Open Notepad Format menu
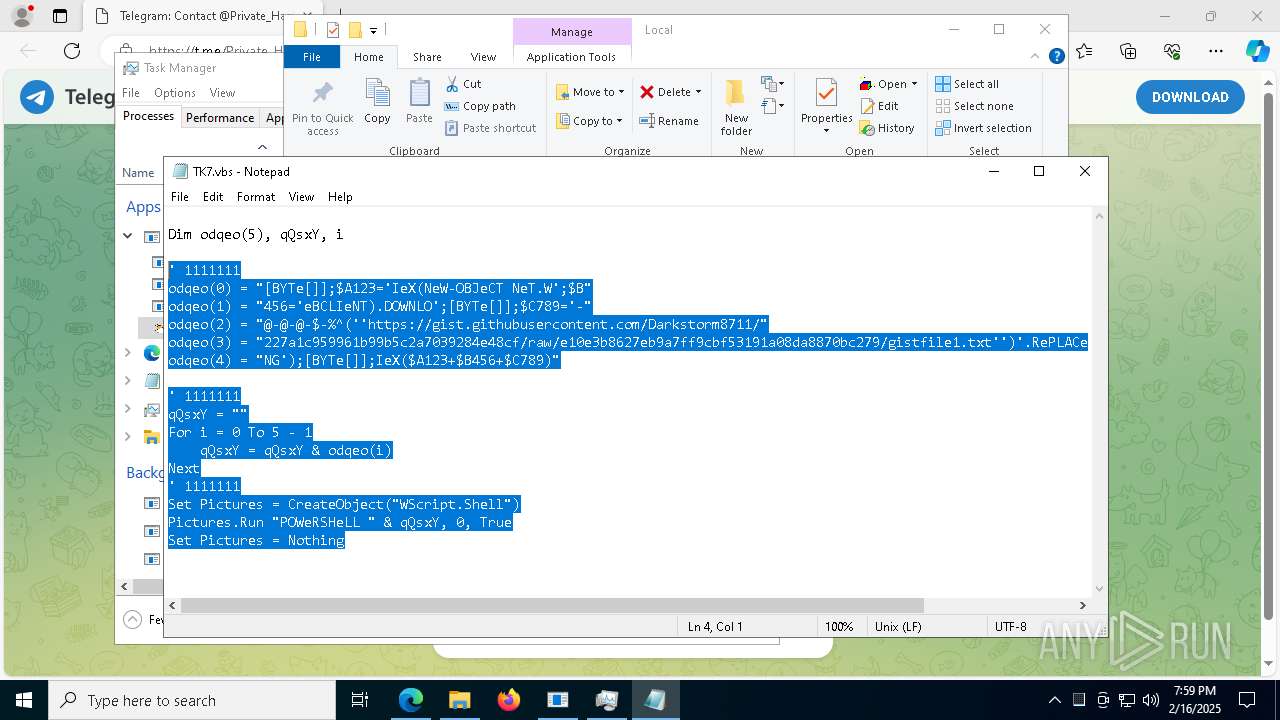The height and width of the screenshot is (720, 1280). 256,197
